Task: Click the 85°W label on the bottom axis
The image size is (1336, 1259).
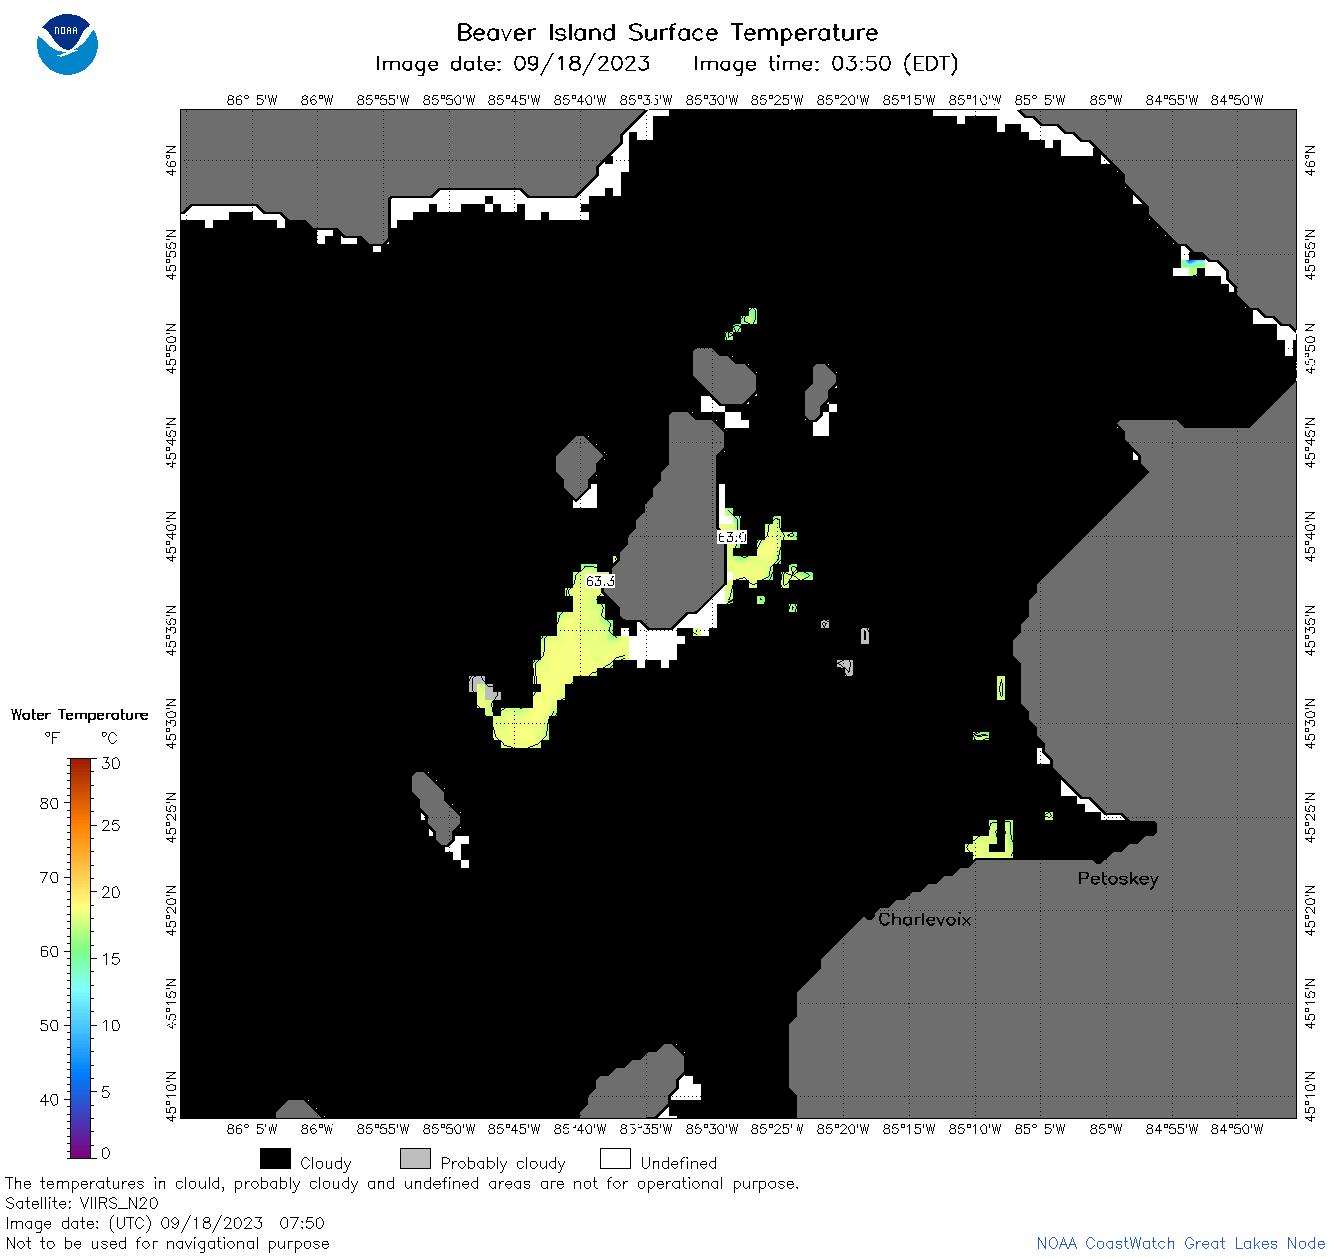Action: tap(1106, 1129)
